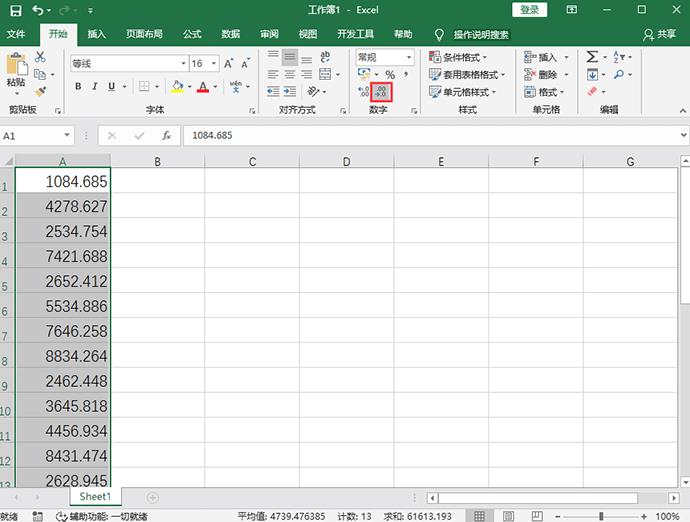Increase the font size with large A
The image size is (690, 522).
pos(228,64)
